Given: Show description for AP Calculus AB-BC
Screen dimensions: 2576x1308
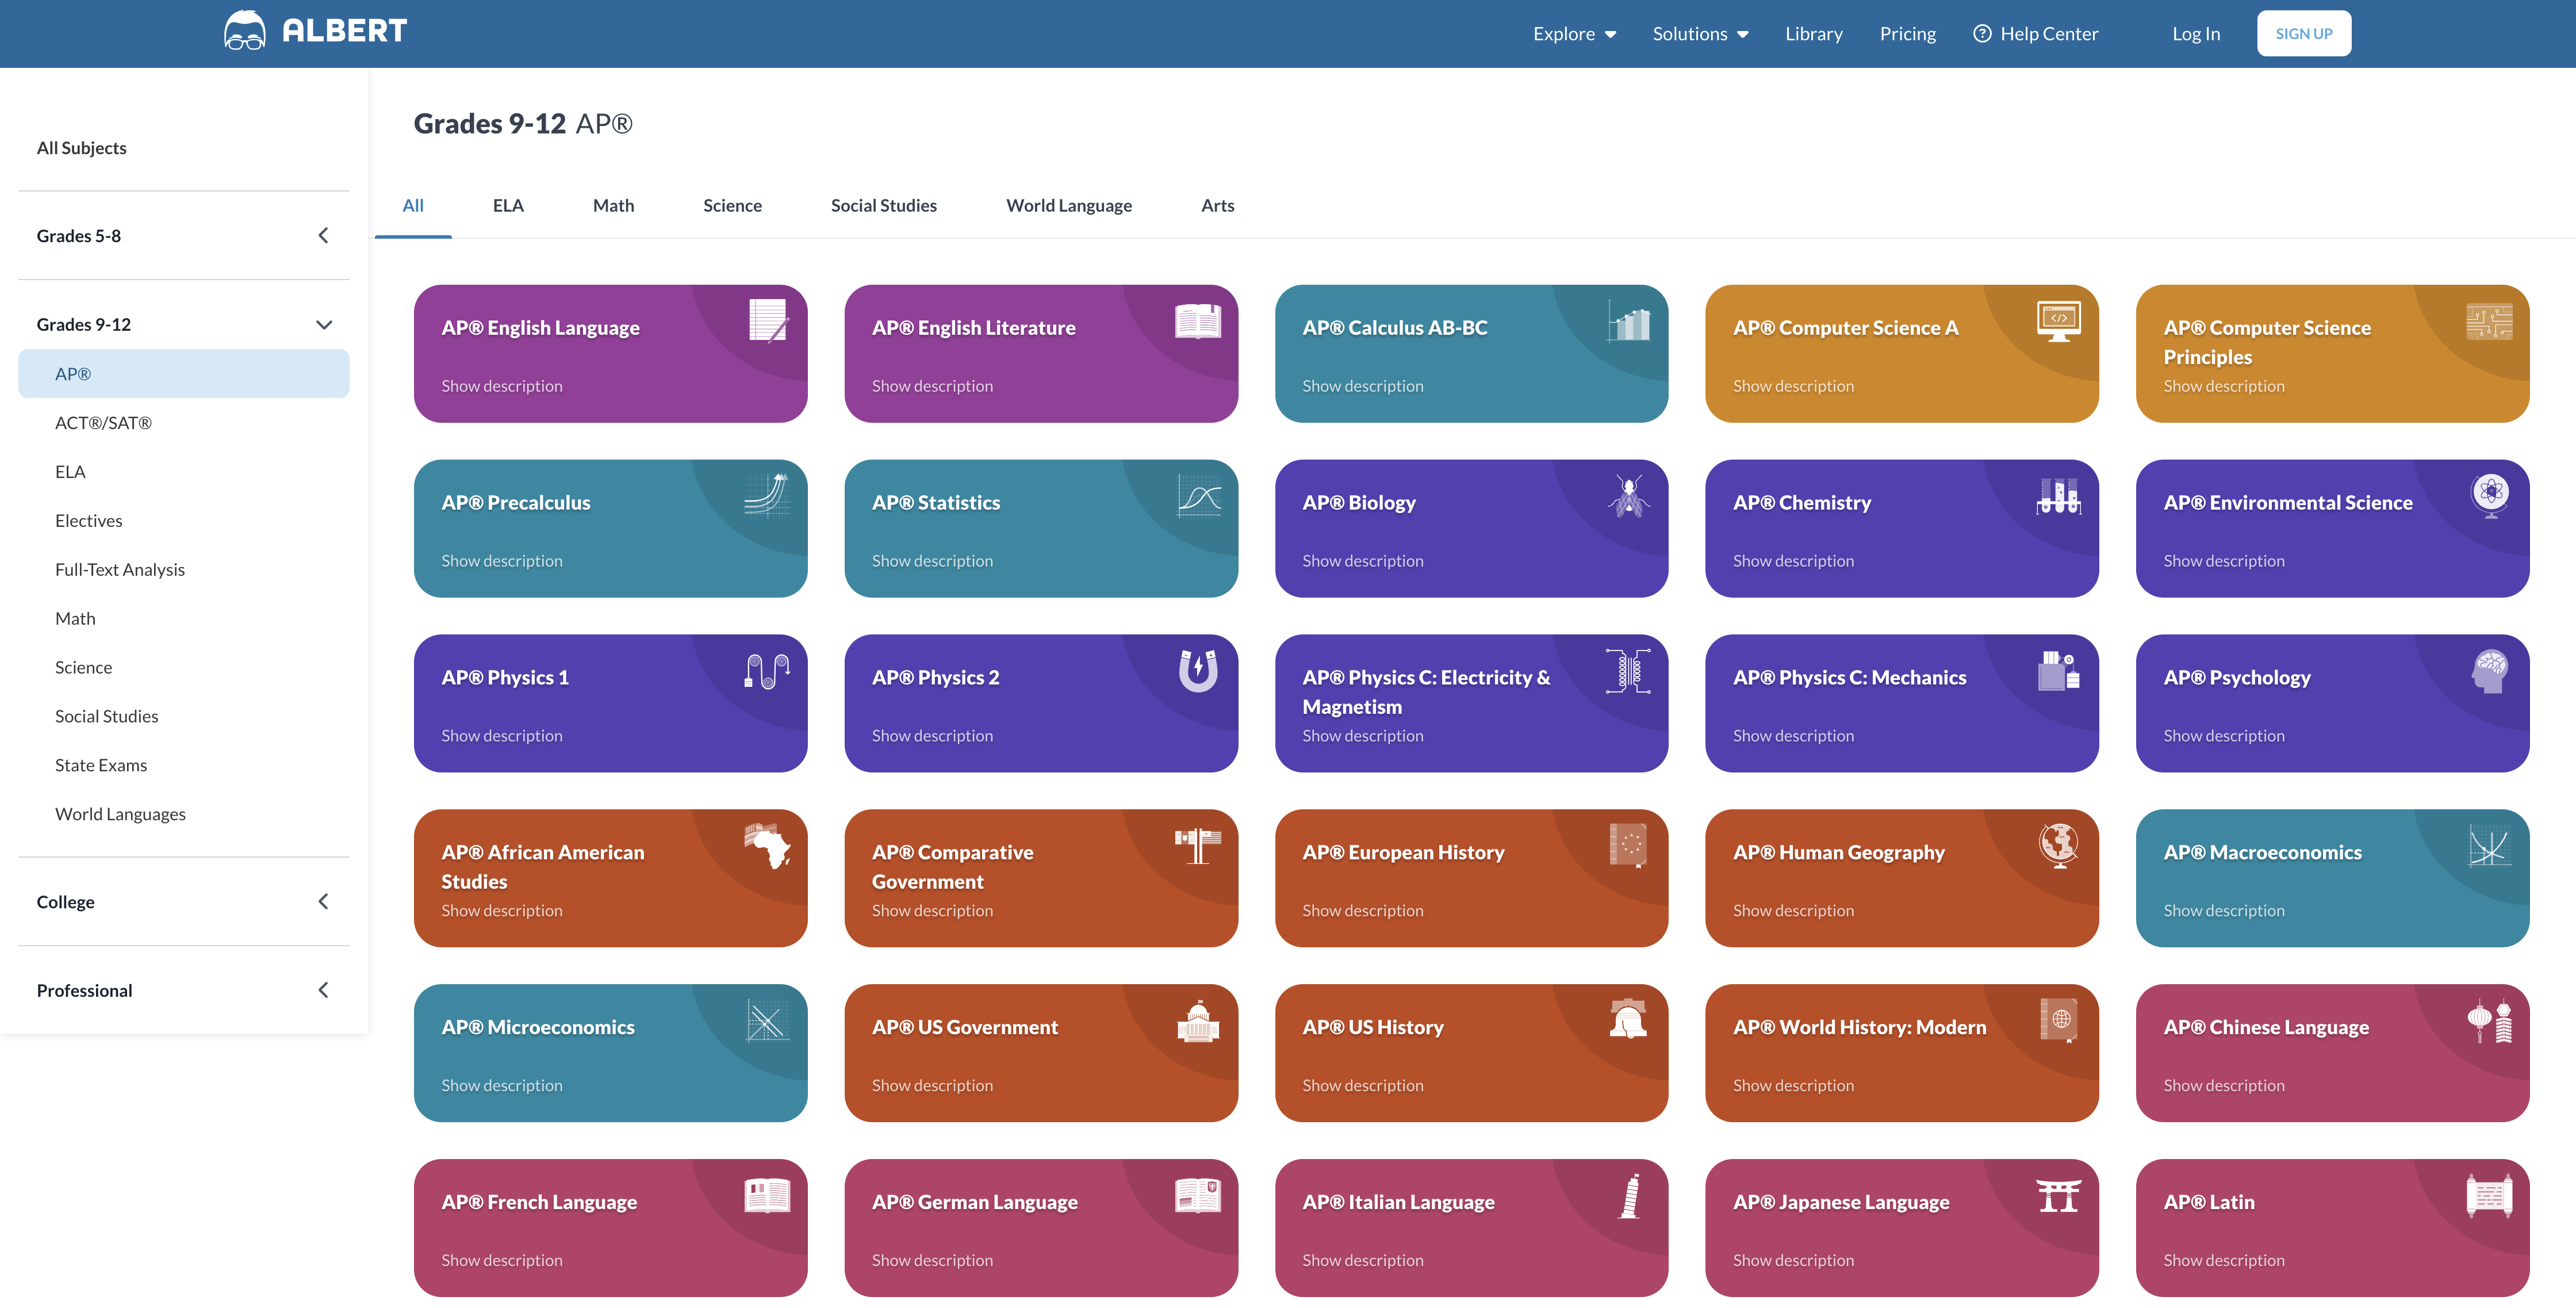Looking at the screenshot, I should point(1362,386).
